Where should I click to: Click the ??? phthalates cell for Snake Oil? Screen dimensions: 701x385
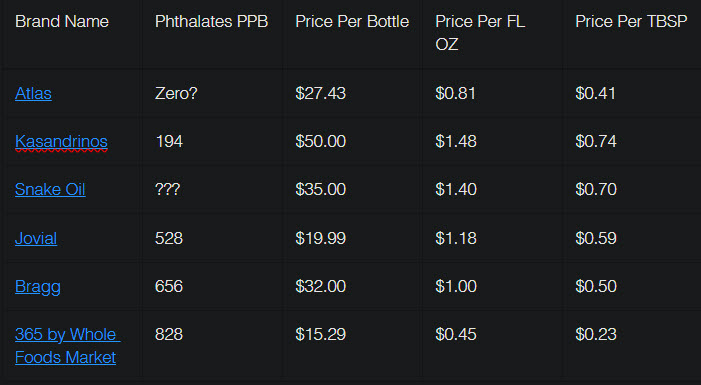click(x=167, y=190)
